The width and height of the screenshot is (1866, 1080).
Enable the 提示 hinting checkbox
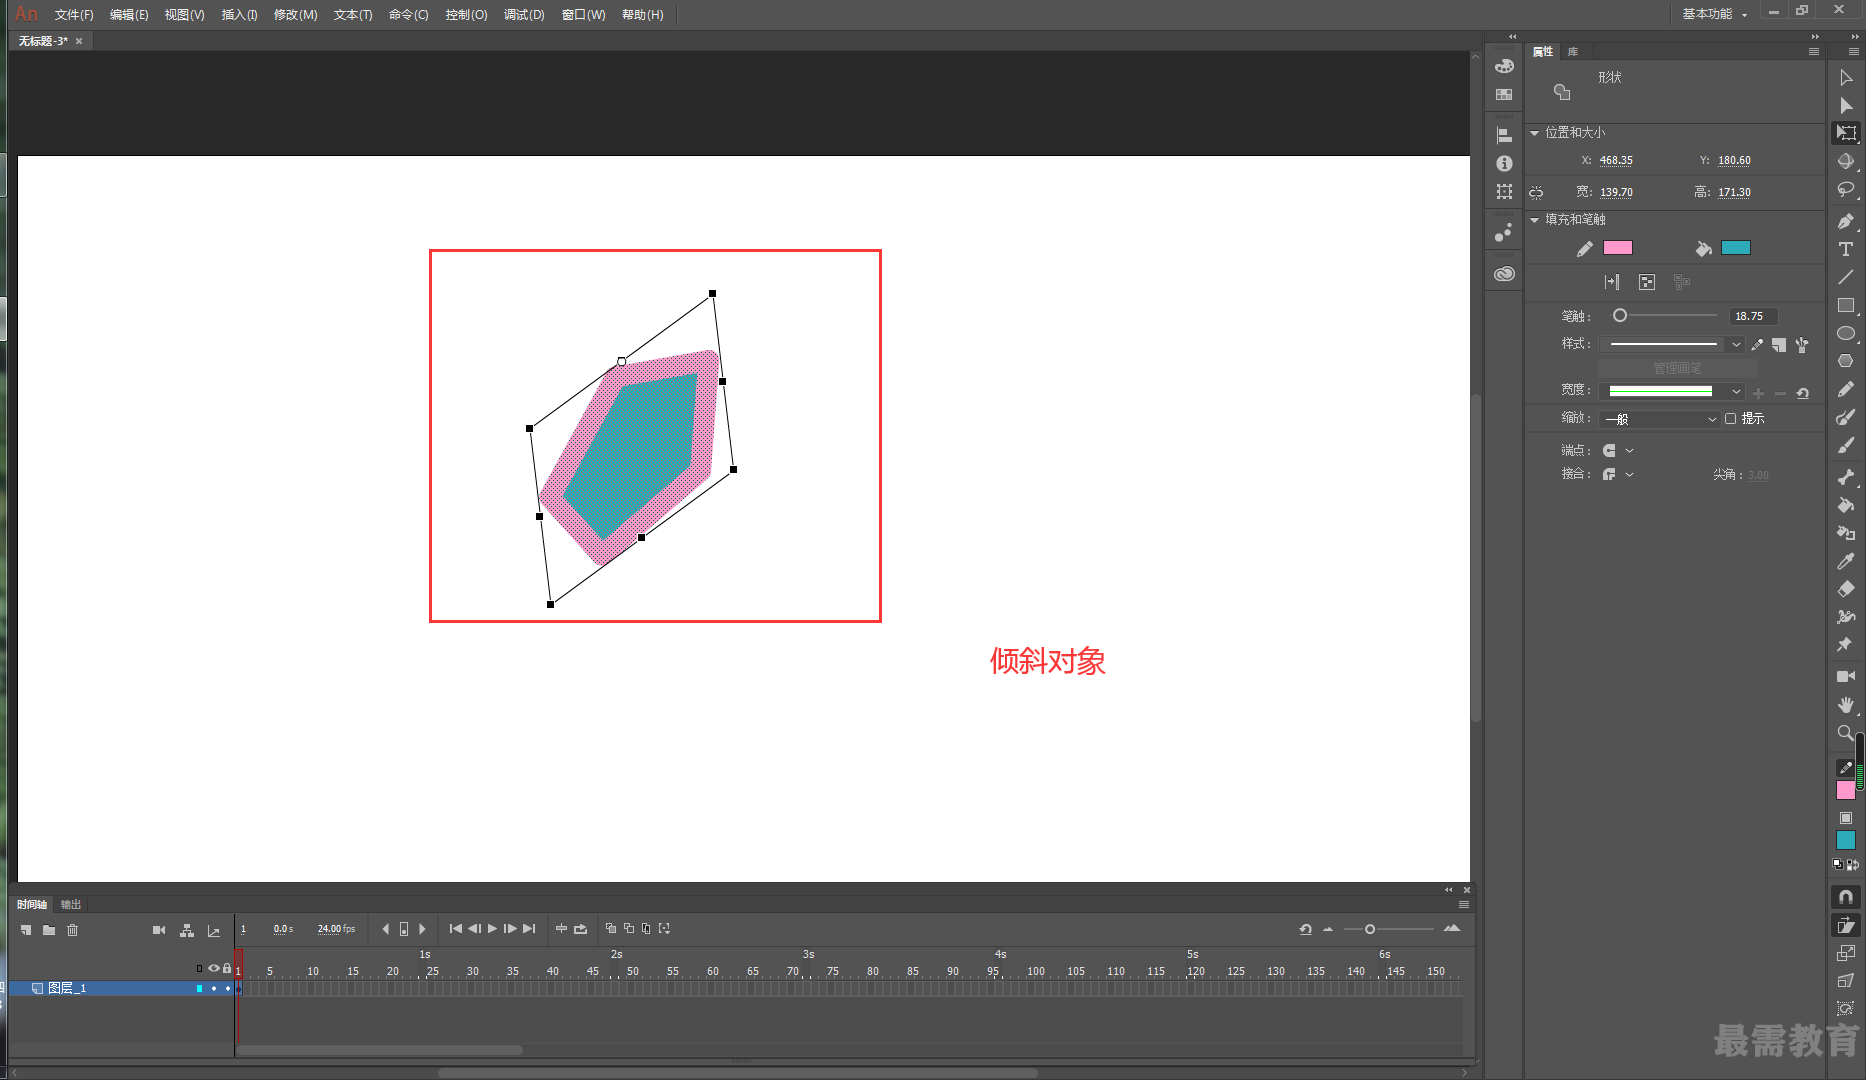pyautogui.click(x=1731, y=419)
